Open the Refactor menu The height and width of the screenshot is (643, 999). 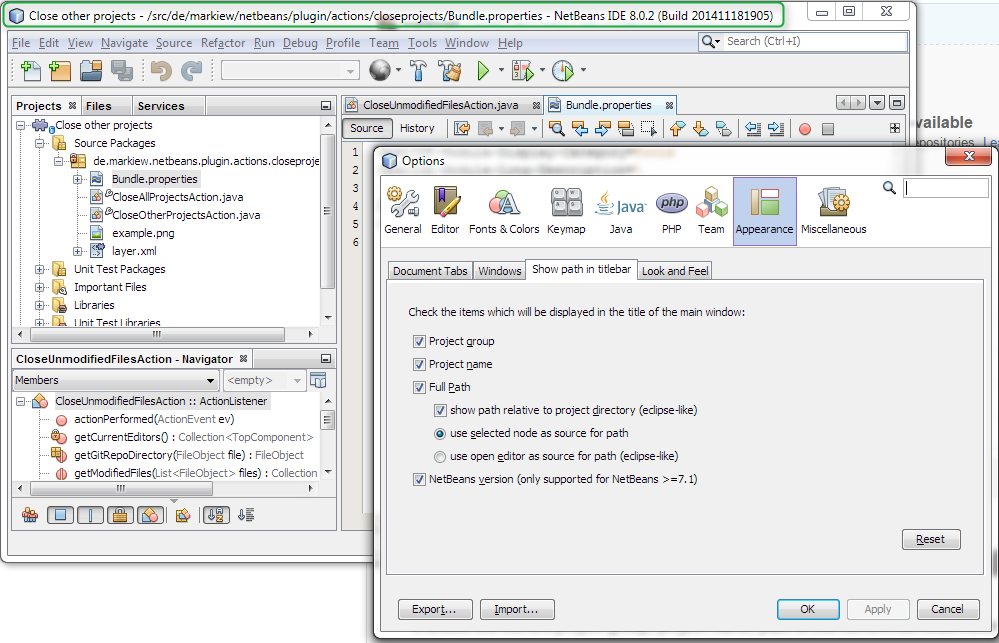223,43
